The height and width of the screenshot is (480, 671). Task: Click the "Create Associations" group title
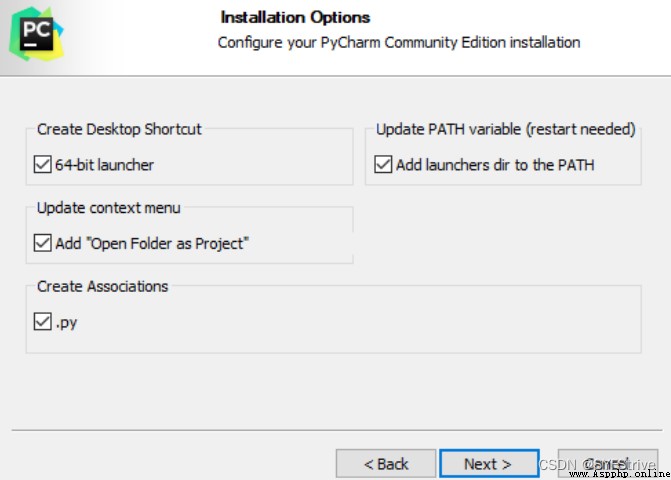pyautogui.click(x=103, y=287)
